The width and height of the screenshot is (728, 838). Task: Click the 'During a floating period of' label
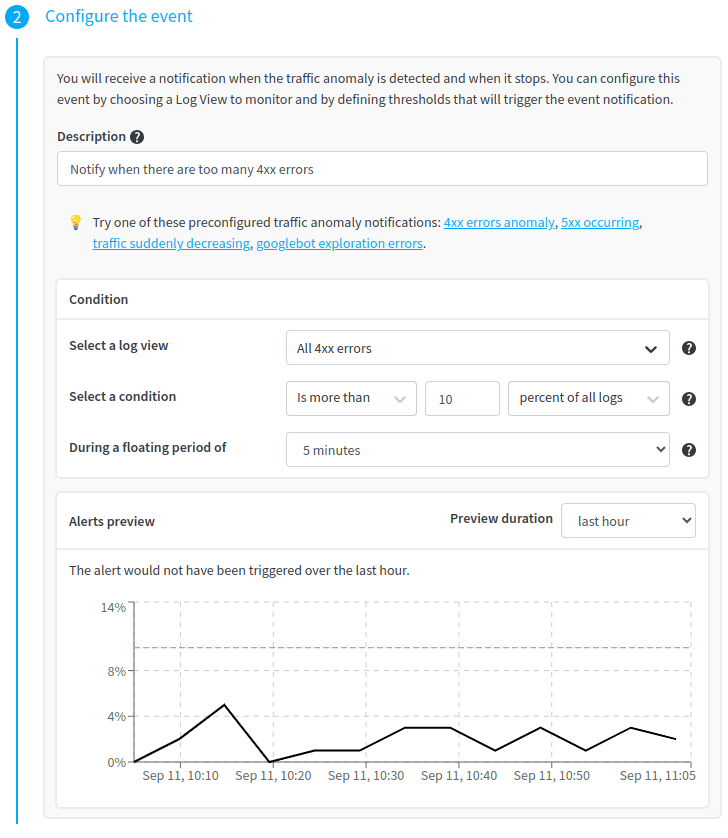(148, 447)
